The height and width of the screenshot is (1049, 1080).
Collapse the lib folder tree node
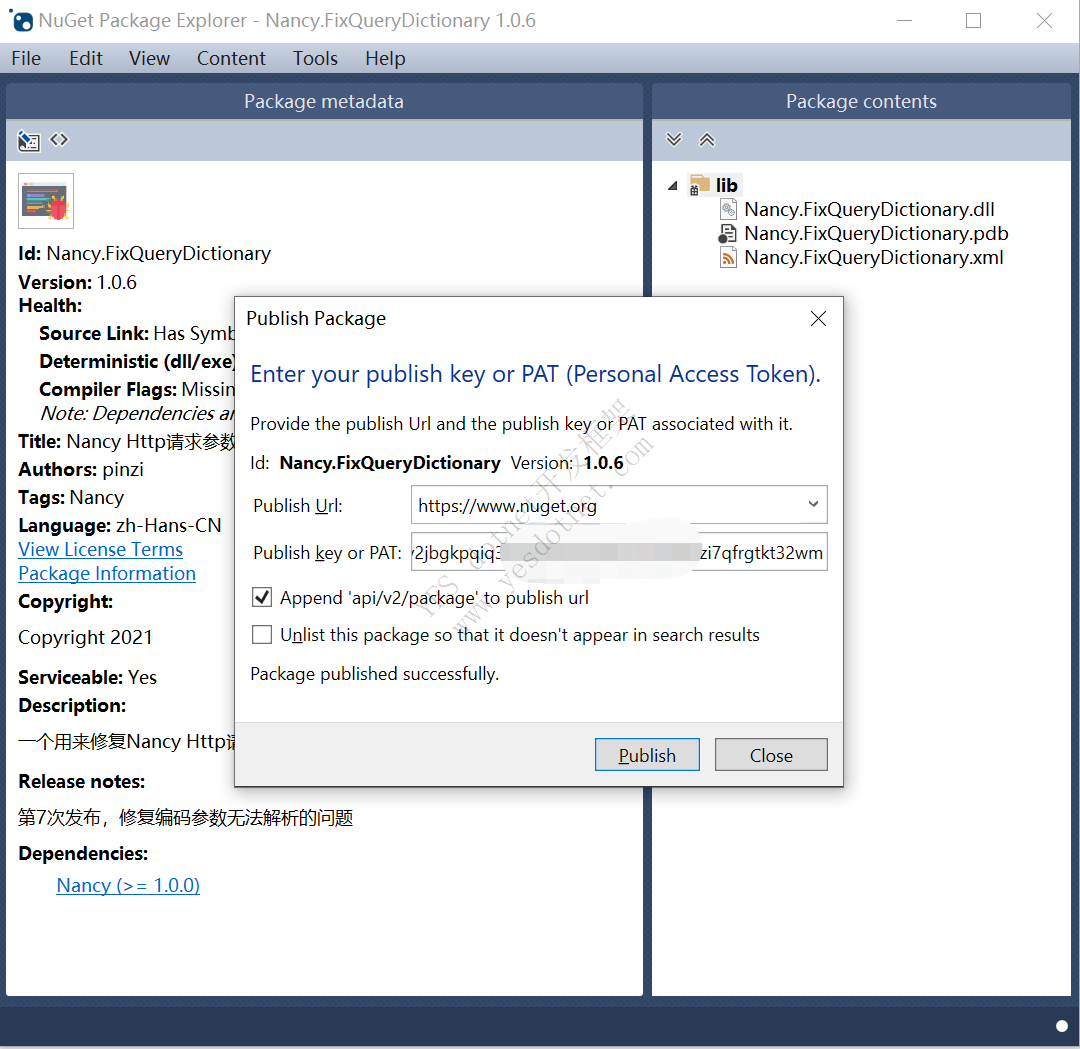[673, 185]
